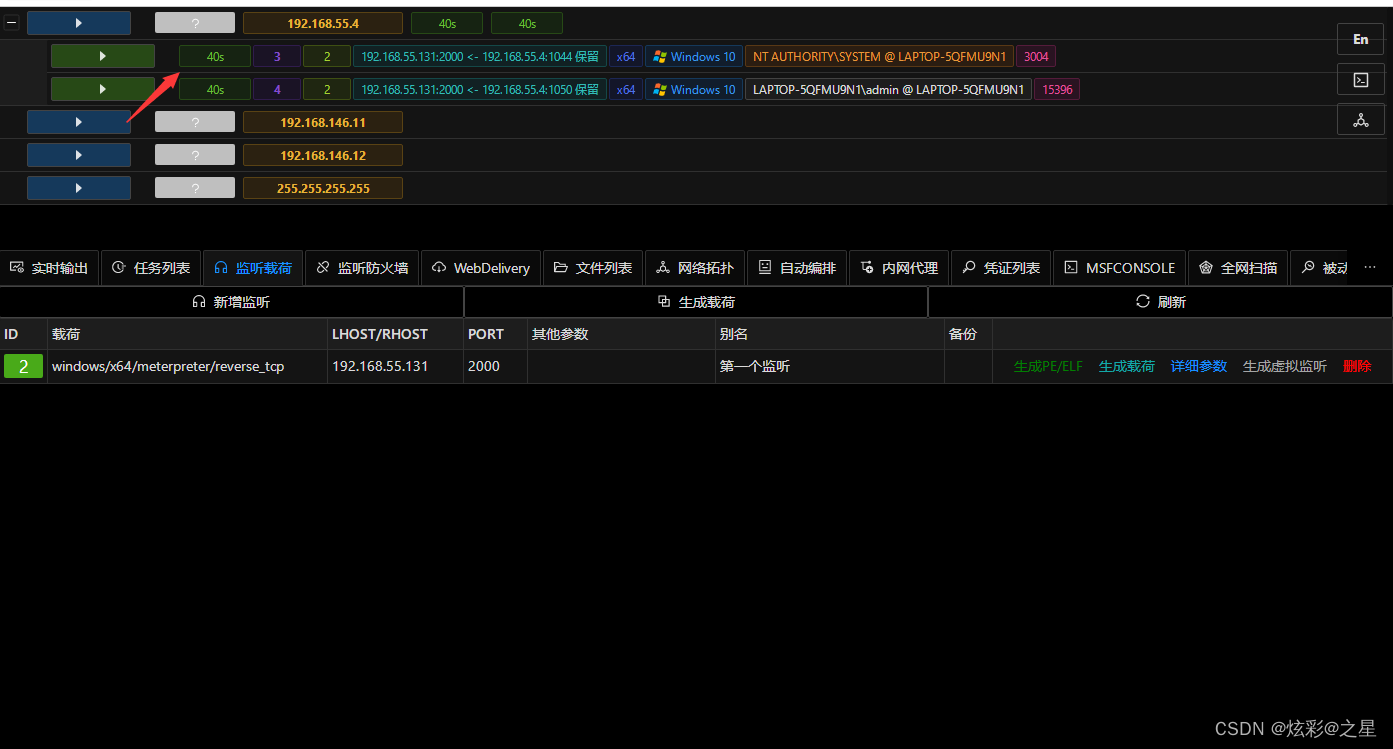The width and height of the screenshot is (1393, 749).
Task: Click the PID tag 15396
Action: 1057,89
